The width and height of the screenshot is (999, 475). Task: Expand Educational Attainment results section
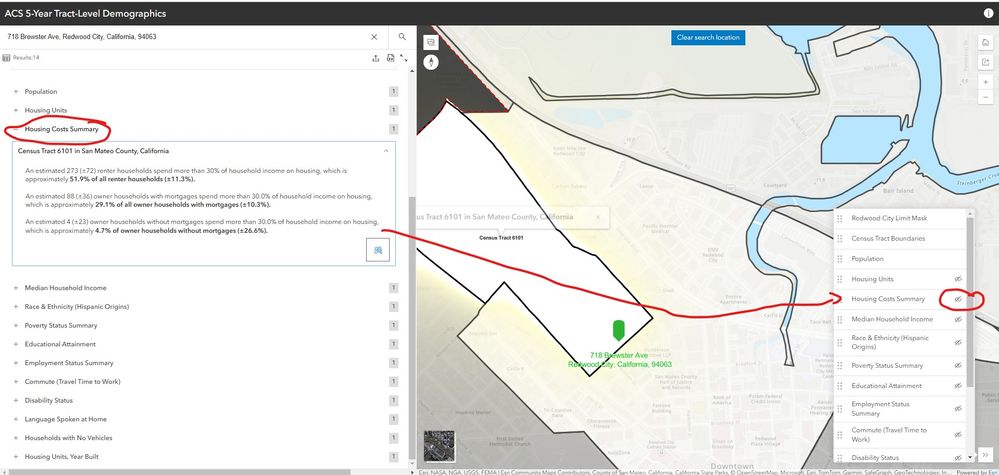coord(16,344)
